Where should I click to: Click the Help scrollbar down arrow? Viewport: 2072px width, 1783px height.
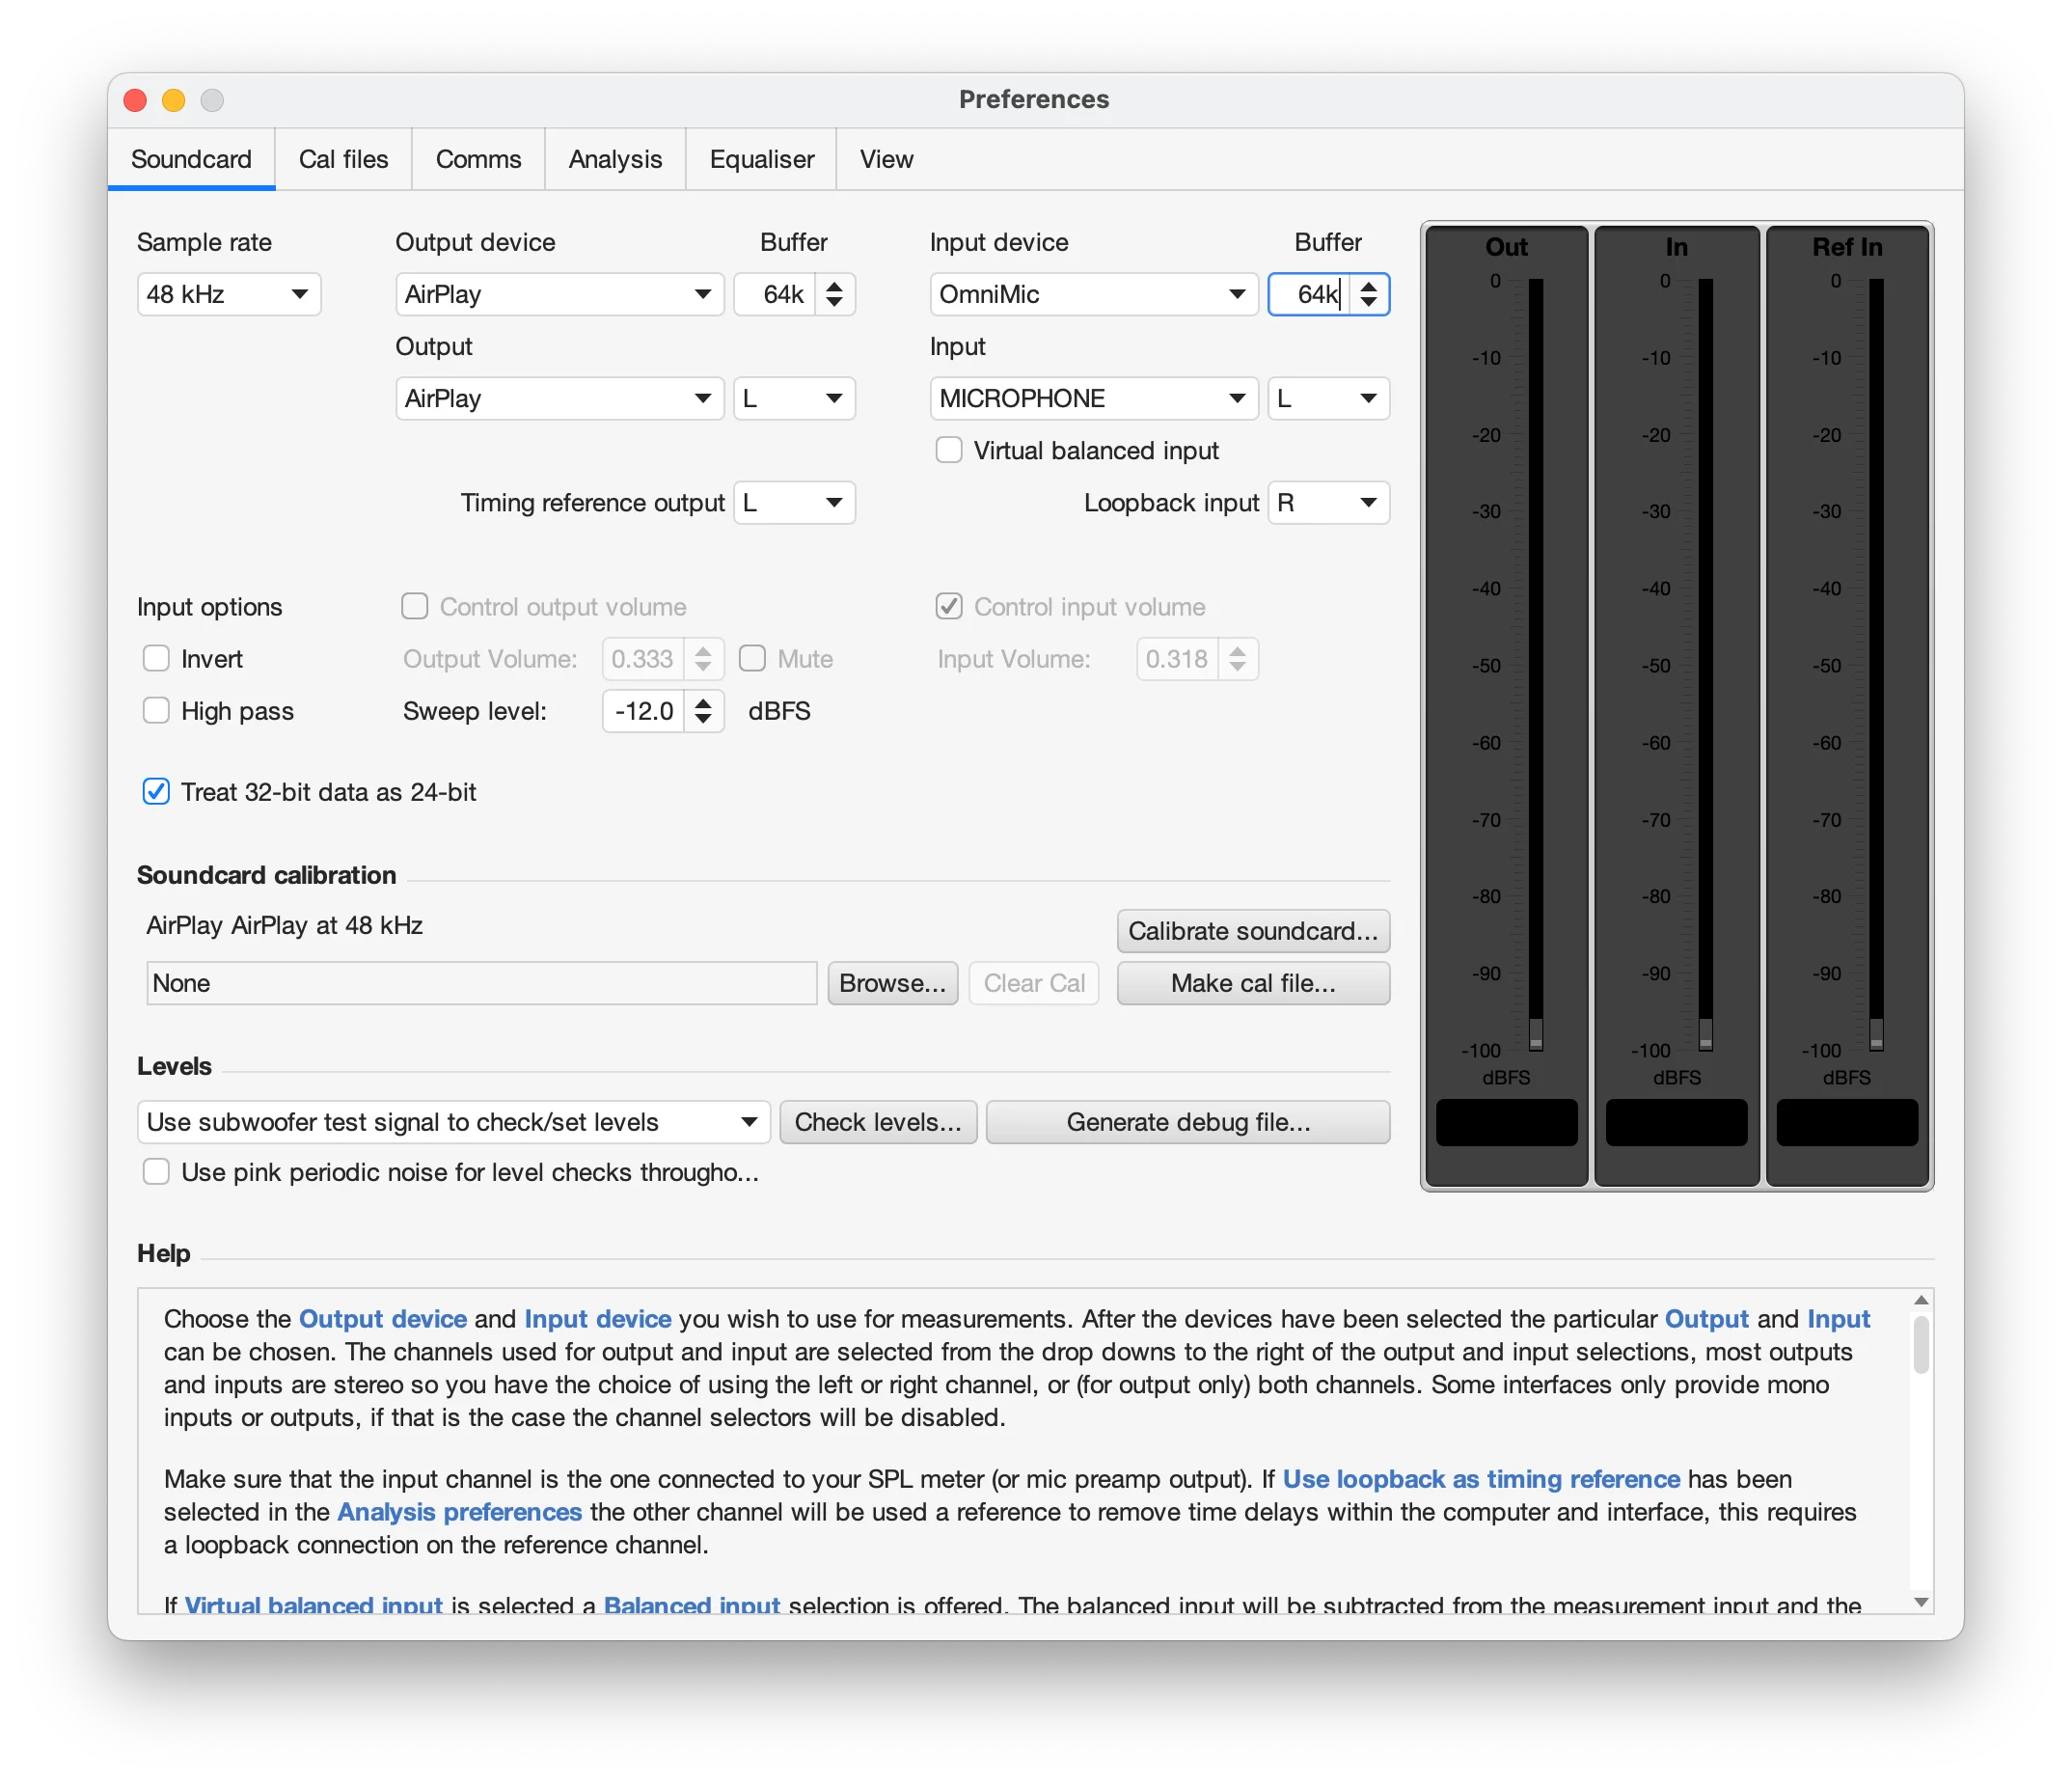pos(1920,1602)
